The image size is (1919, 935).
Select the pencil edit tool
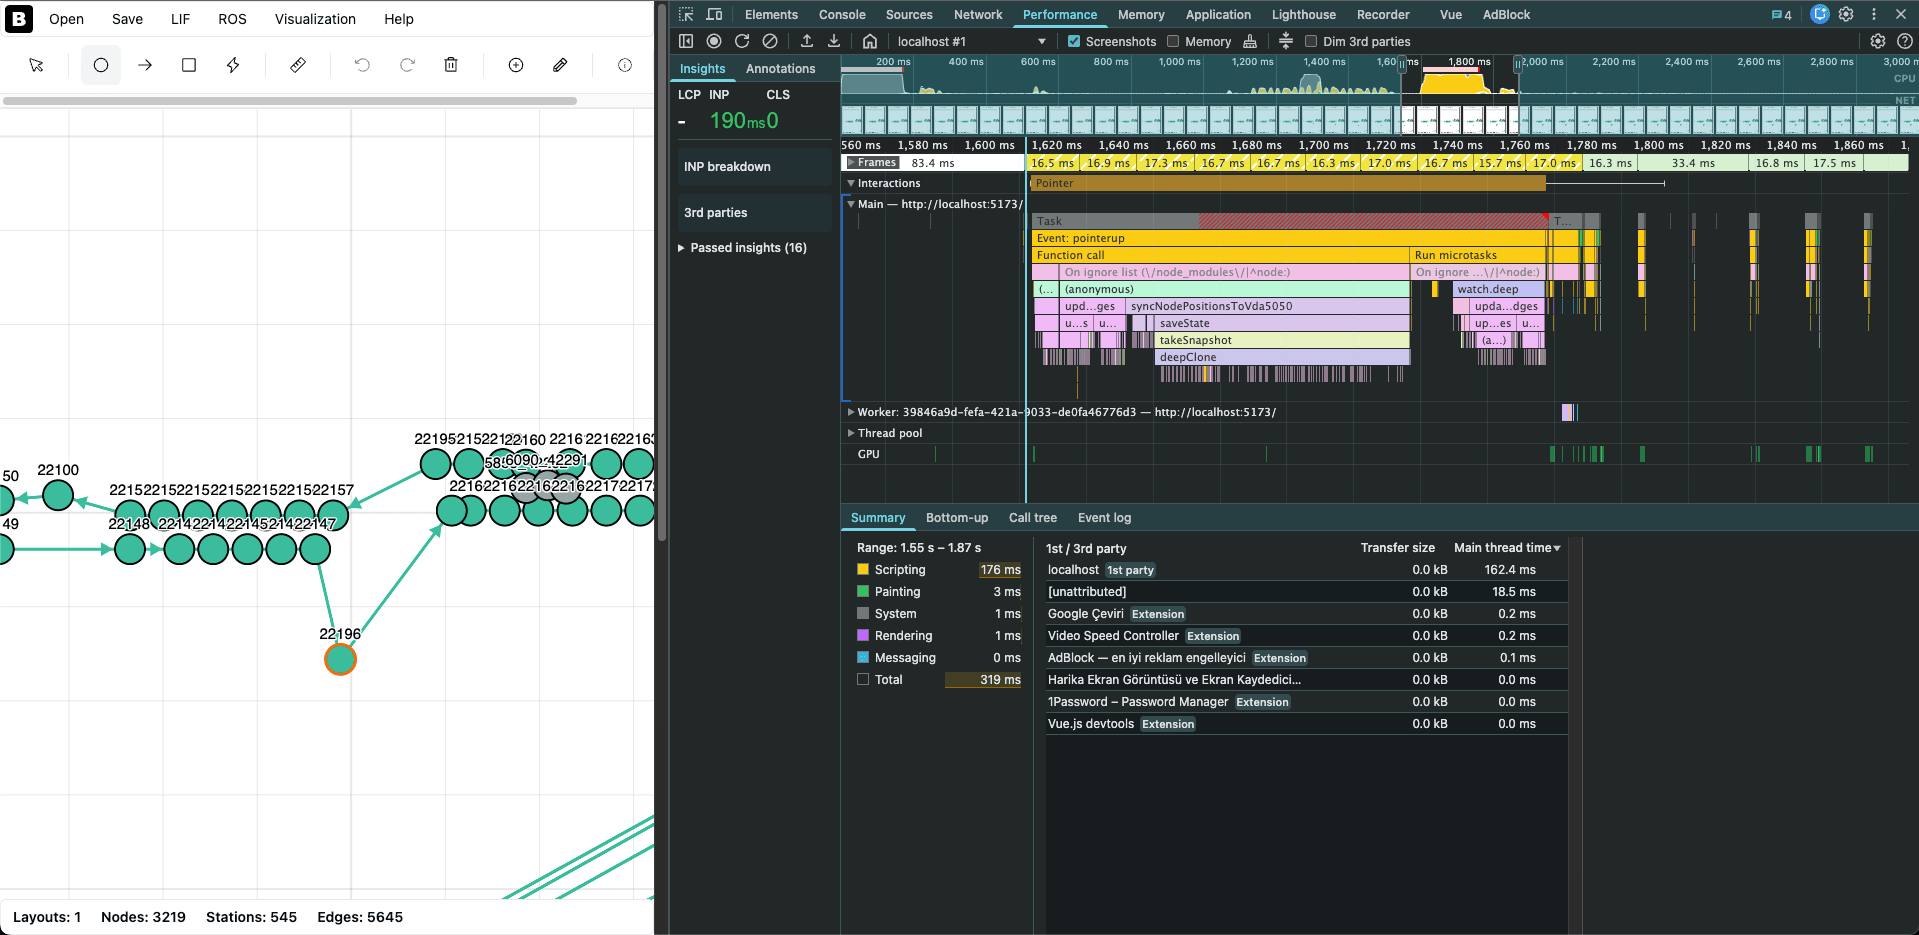560,64
